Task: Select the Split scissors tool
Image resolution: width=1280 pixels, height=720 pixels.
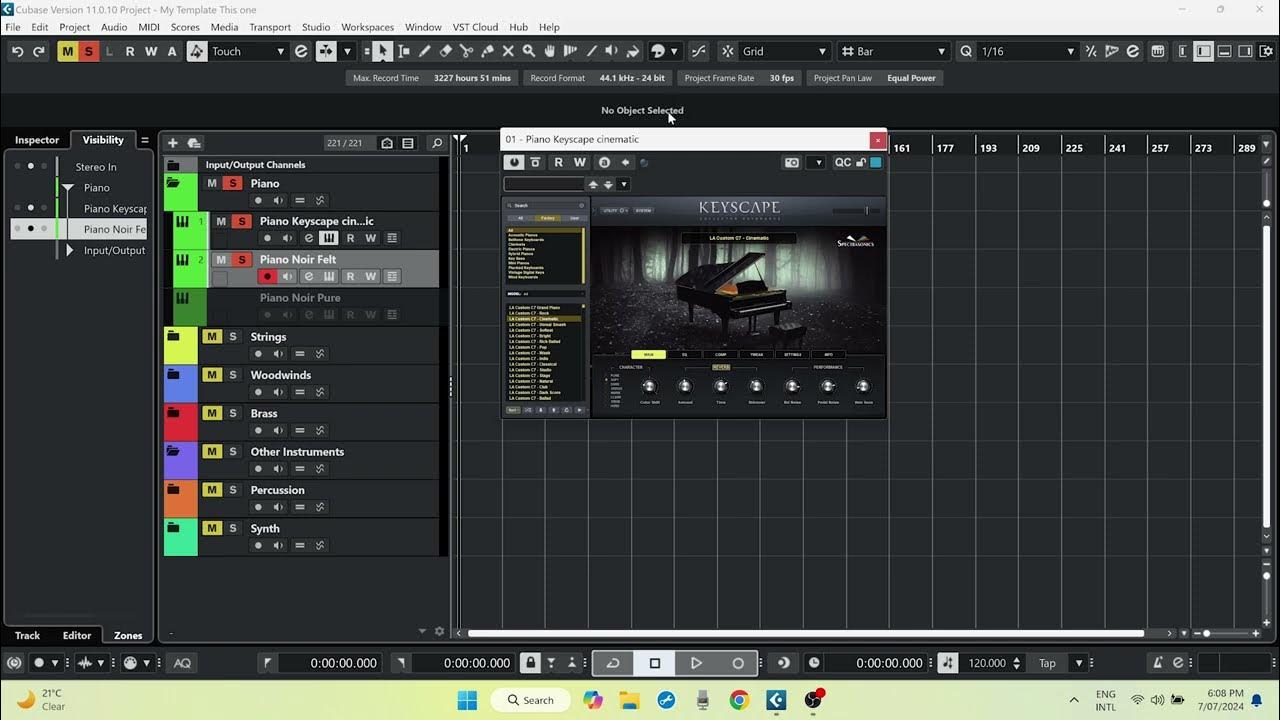Action: pos(466,51)
